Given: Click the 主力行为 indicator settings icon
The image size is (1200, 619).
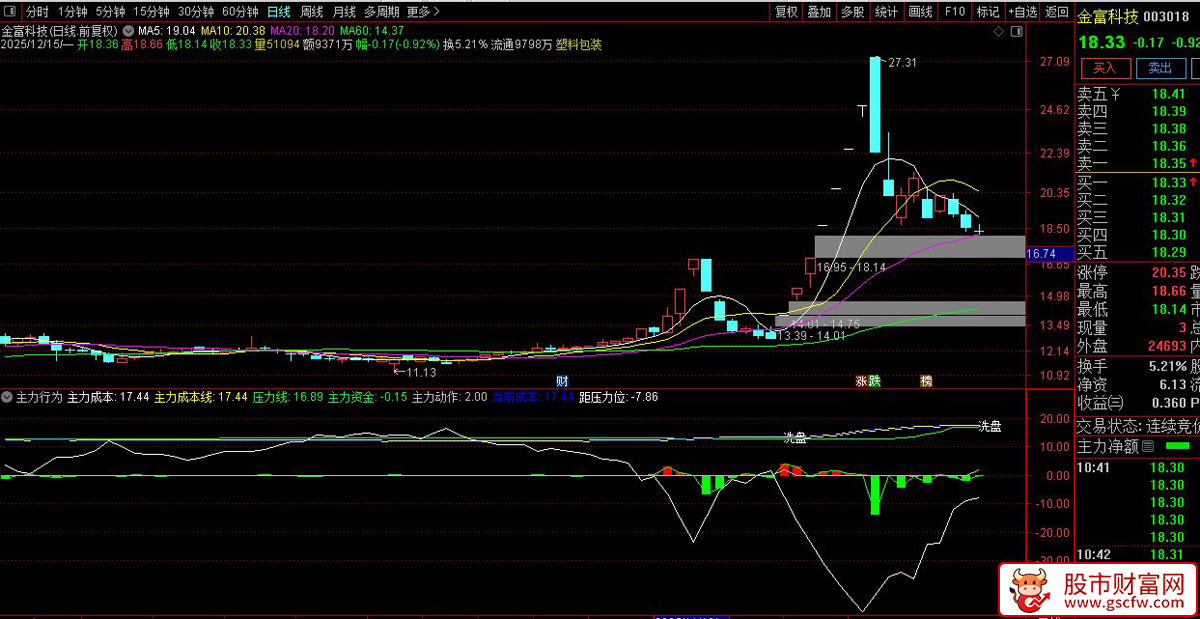Looking at the screenshot, I should tap(7, 397).
